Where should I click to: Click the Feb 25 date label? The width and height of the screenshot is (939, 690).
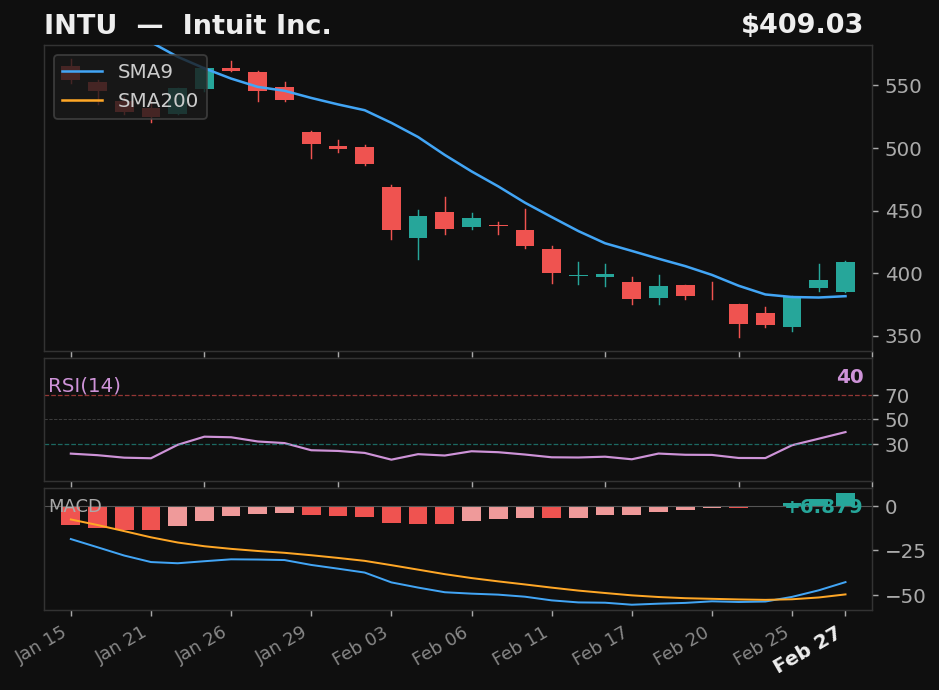pyautogui.click(x=761, y=644)
